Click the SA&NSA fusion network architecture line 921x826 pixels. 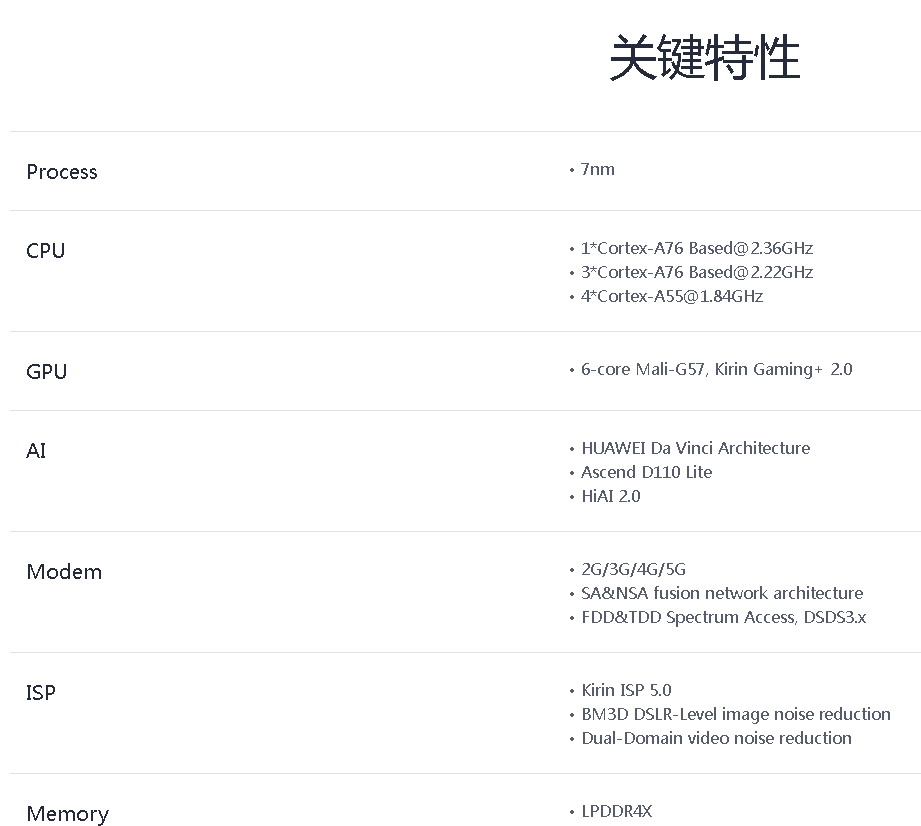pyautogui.click(x=722, y=593)
